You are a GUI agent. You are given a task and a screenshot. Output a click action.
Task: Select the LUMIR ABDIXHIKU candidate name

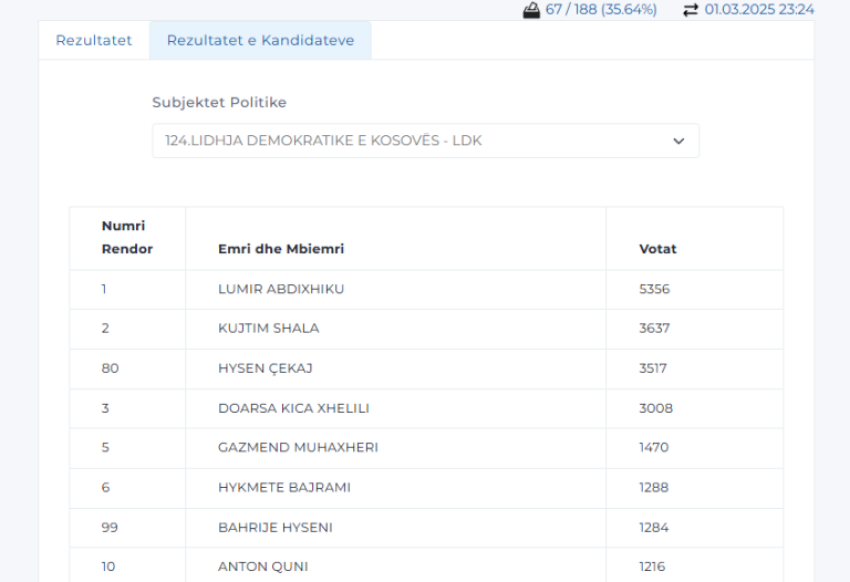coord(281,289)
